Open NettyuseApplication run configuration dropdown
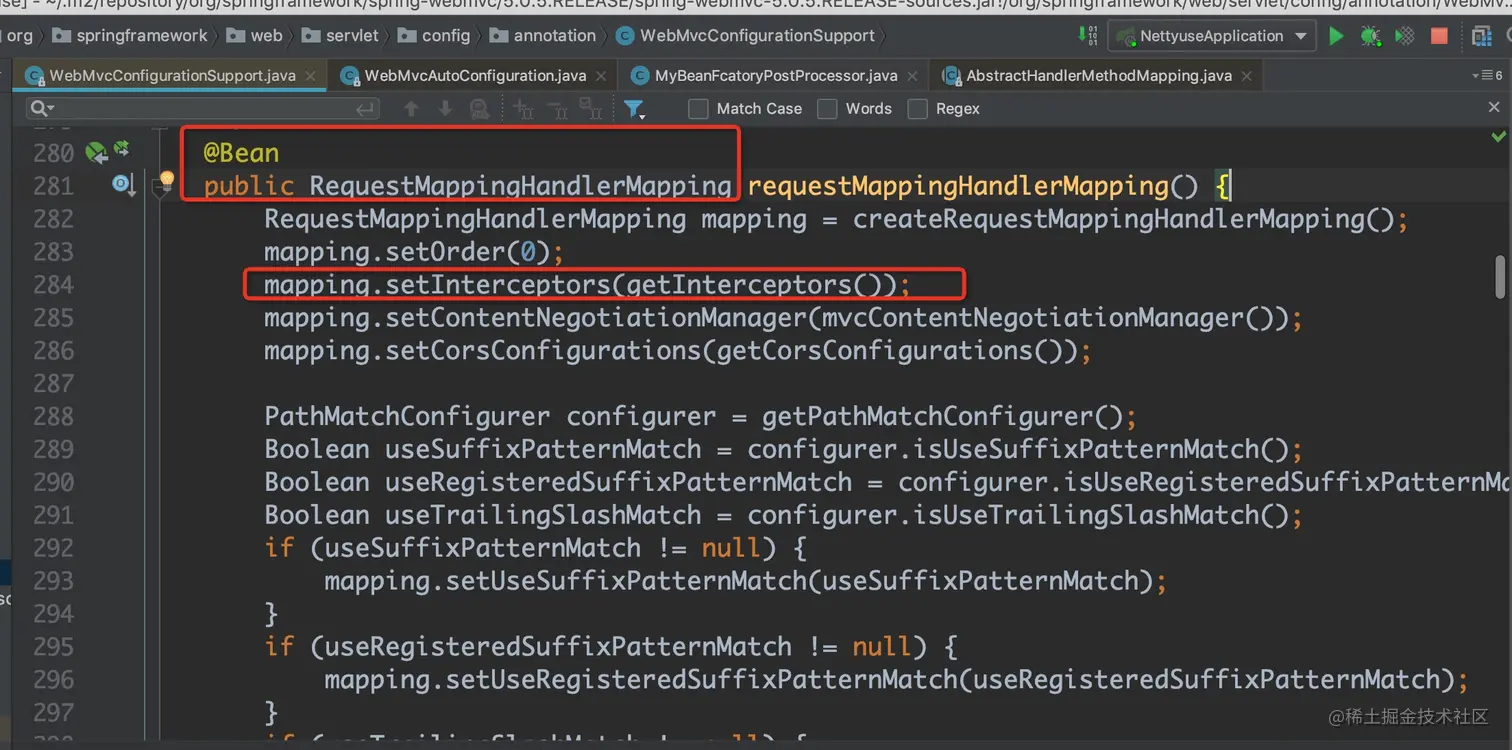This screenshot has height=750, width=1512. [x=1212, y=36]
